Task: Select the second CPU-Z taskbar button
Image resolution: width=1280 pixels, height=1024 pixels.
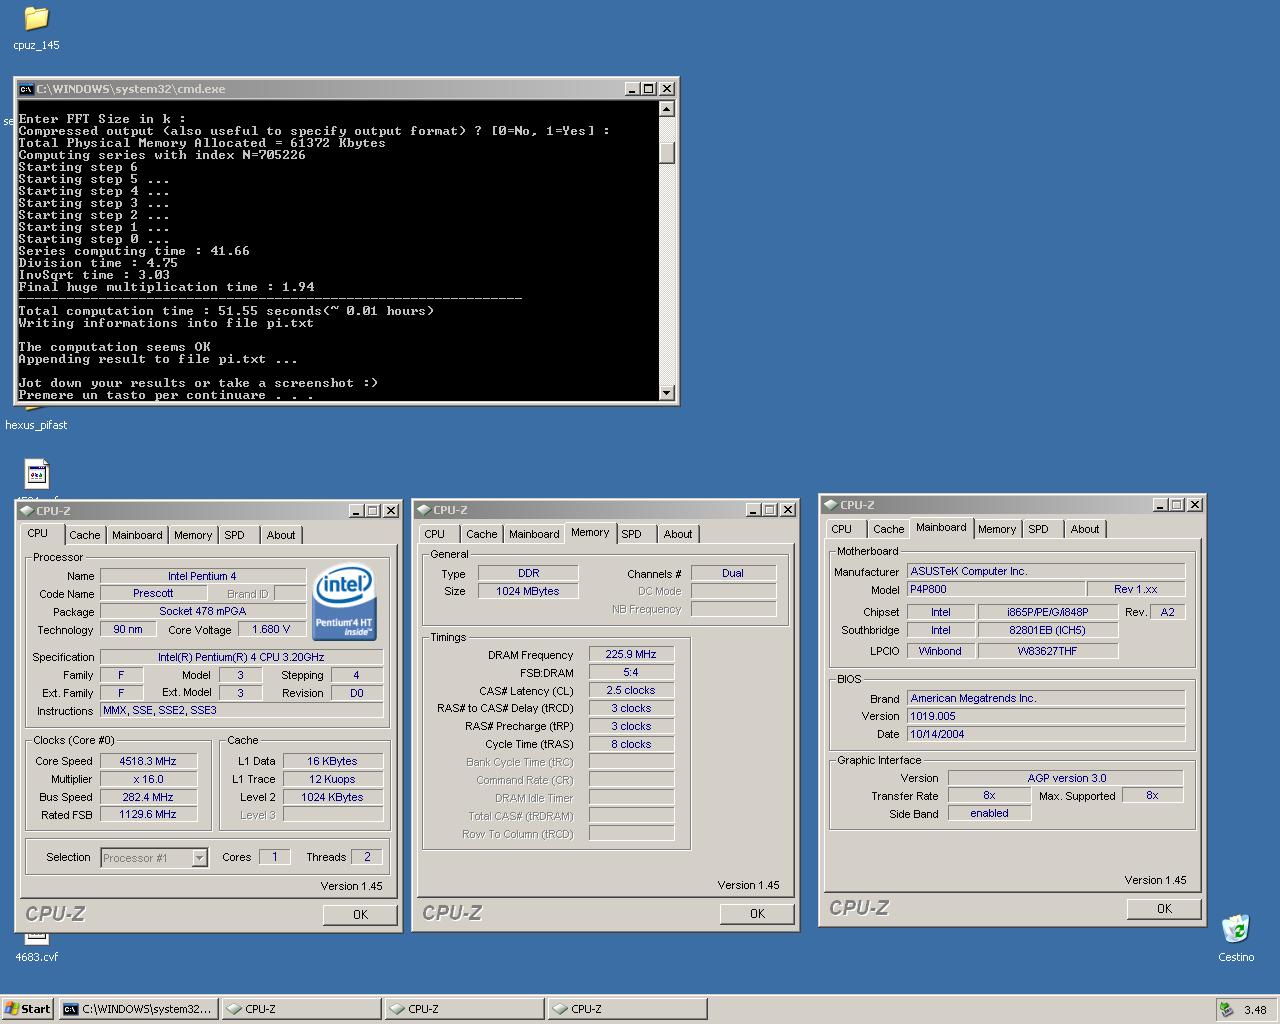Action: click(465, 1009)
